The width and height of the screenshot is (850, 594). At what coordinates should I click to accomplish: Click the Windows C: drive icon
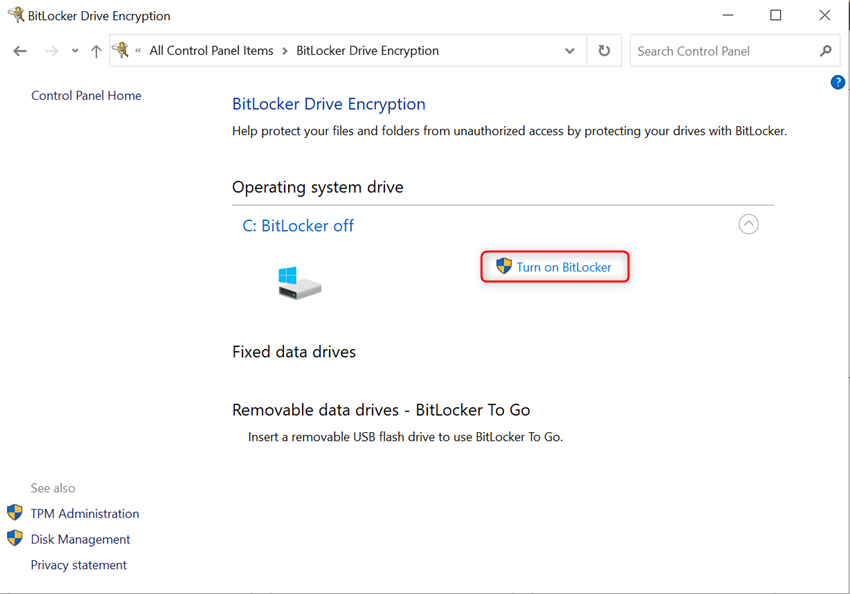(299, 282)
